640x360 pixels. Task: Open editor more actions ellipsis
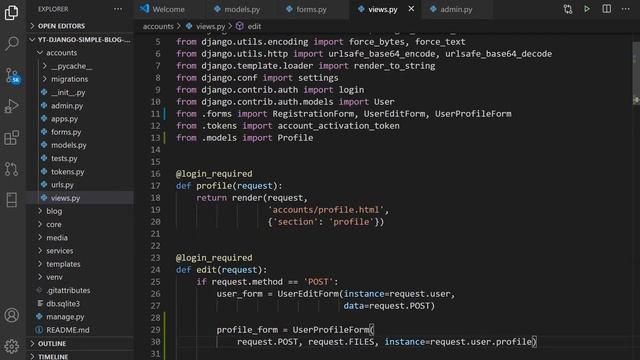point(626,9)
